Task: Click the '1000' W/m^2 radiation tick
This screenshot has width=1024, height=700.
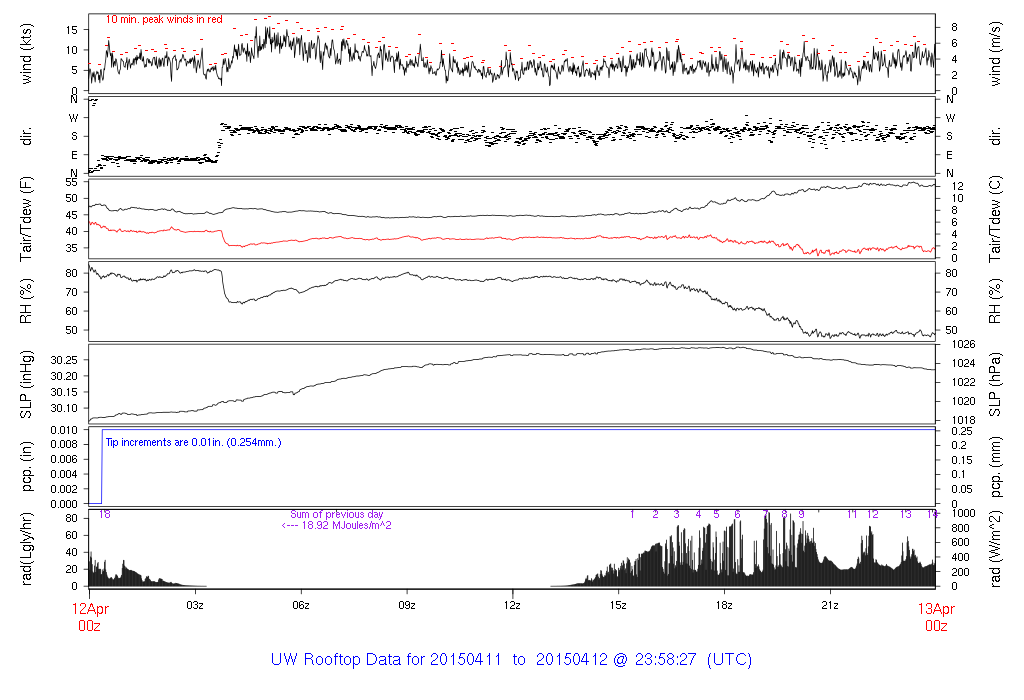Action: tap(964, 513)
